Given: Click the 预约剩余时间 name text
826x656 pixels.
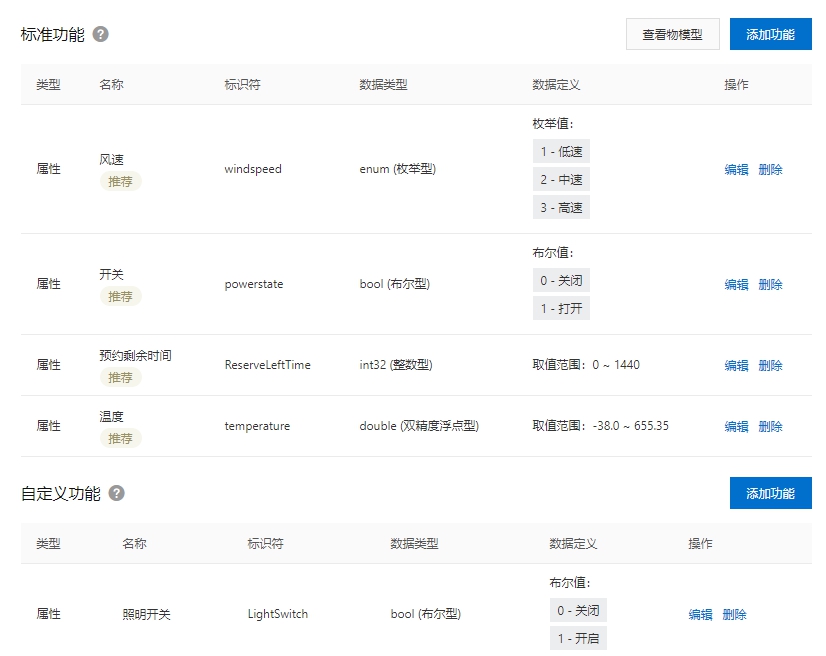Looking at the screenshot, I should pyautogui.click(x=135, y=356).
